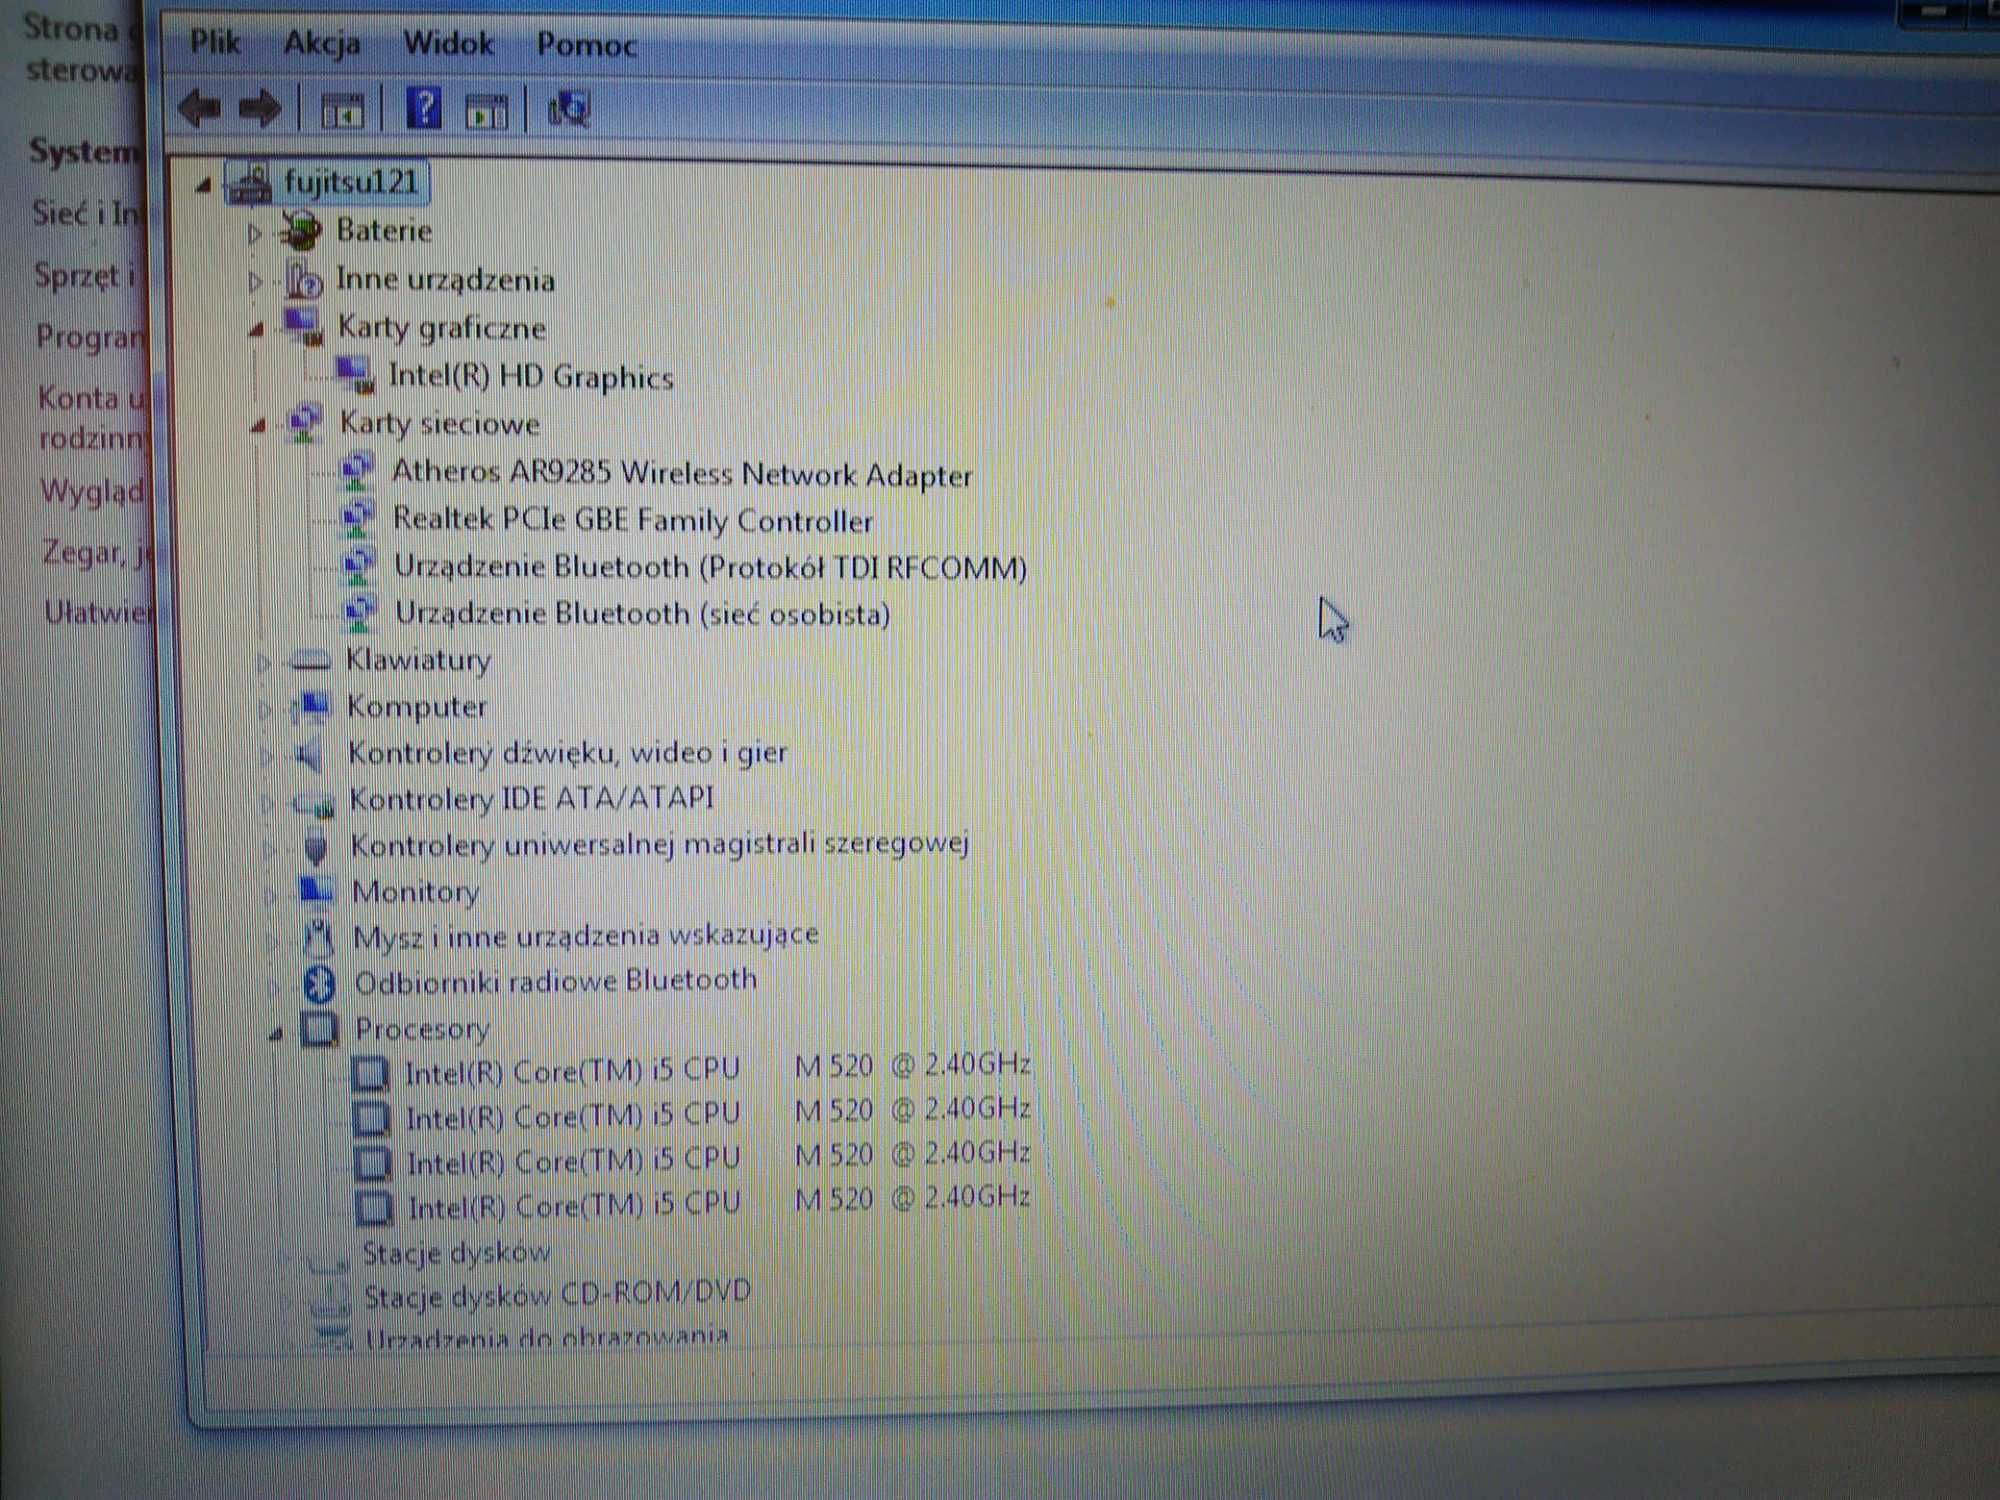Viewport: 2000px width, 1500px height.
Task: Expand the Komputer node
Action: [265, 709]
